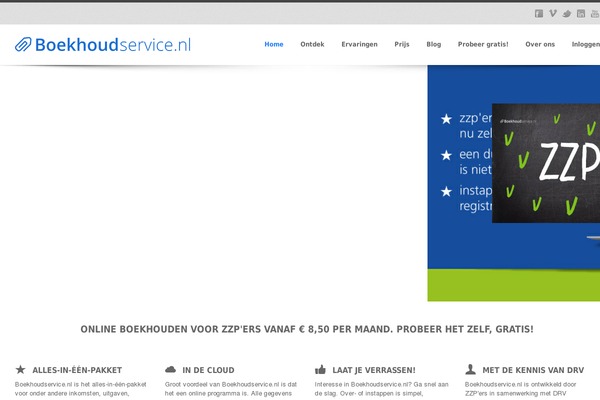Click the text starting "Groot voordeel van Boekhoudservice.nl"
This screenshot has height=400, width=600.
tap(231, 389)
